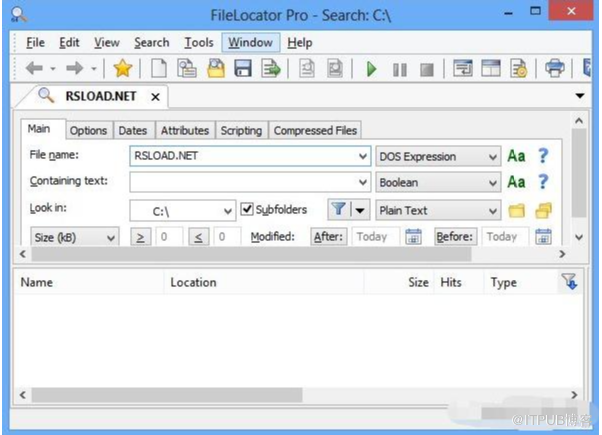Switch to the Options tab
Screen dimensions: 602x435
(x=88, y=131)
